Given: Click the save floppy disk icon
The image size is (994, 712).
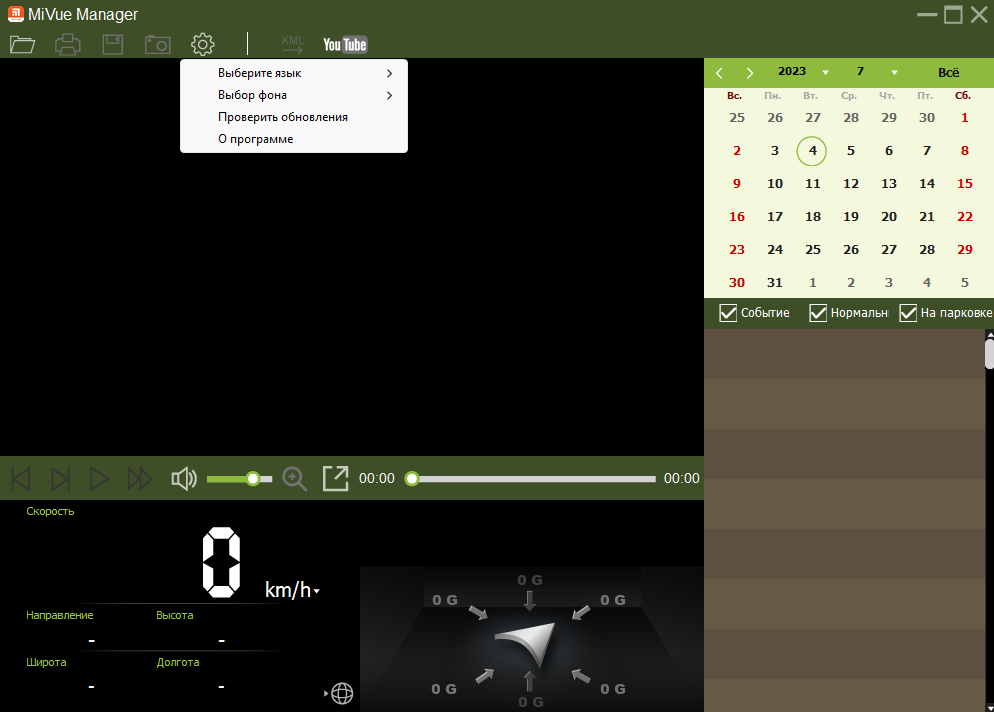Looking at the screenshot, I should coord(113,44).
